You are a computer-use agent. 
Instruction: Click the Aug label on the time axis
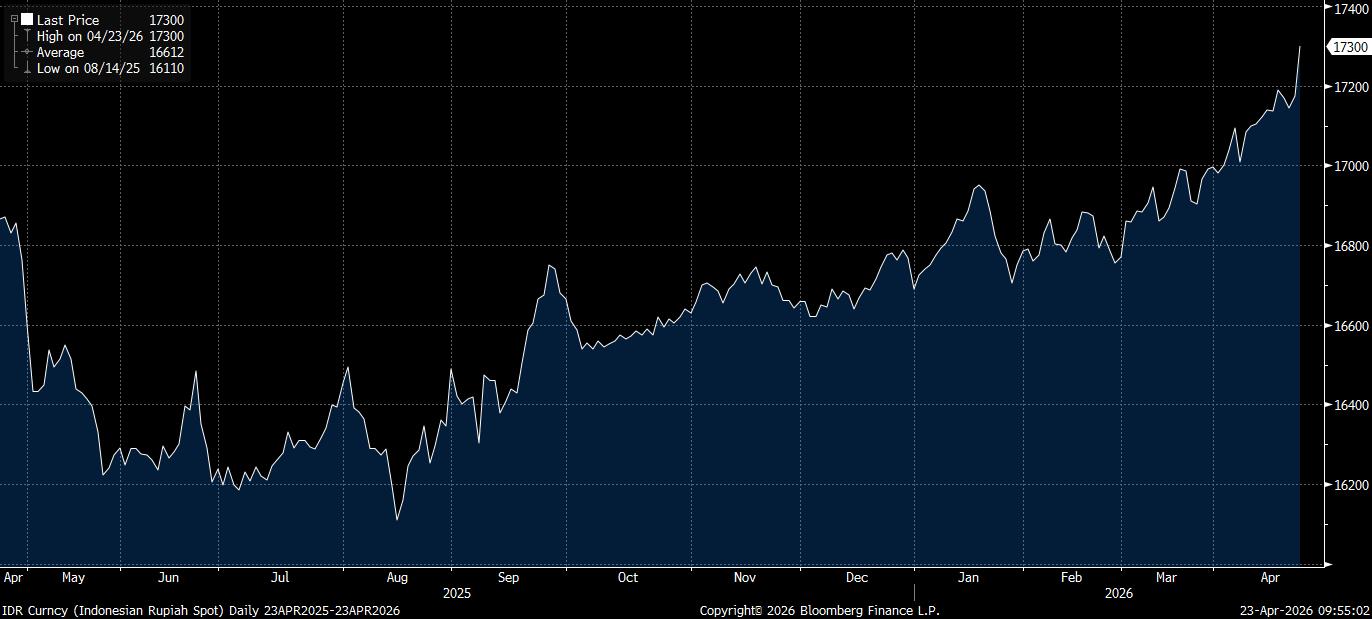(x=397, y=578)
